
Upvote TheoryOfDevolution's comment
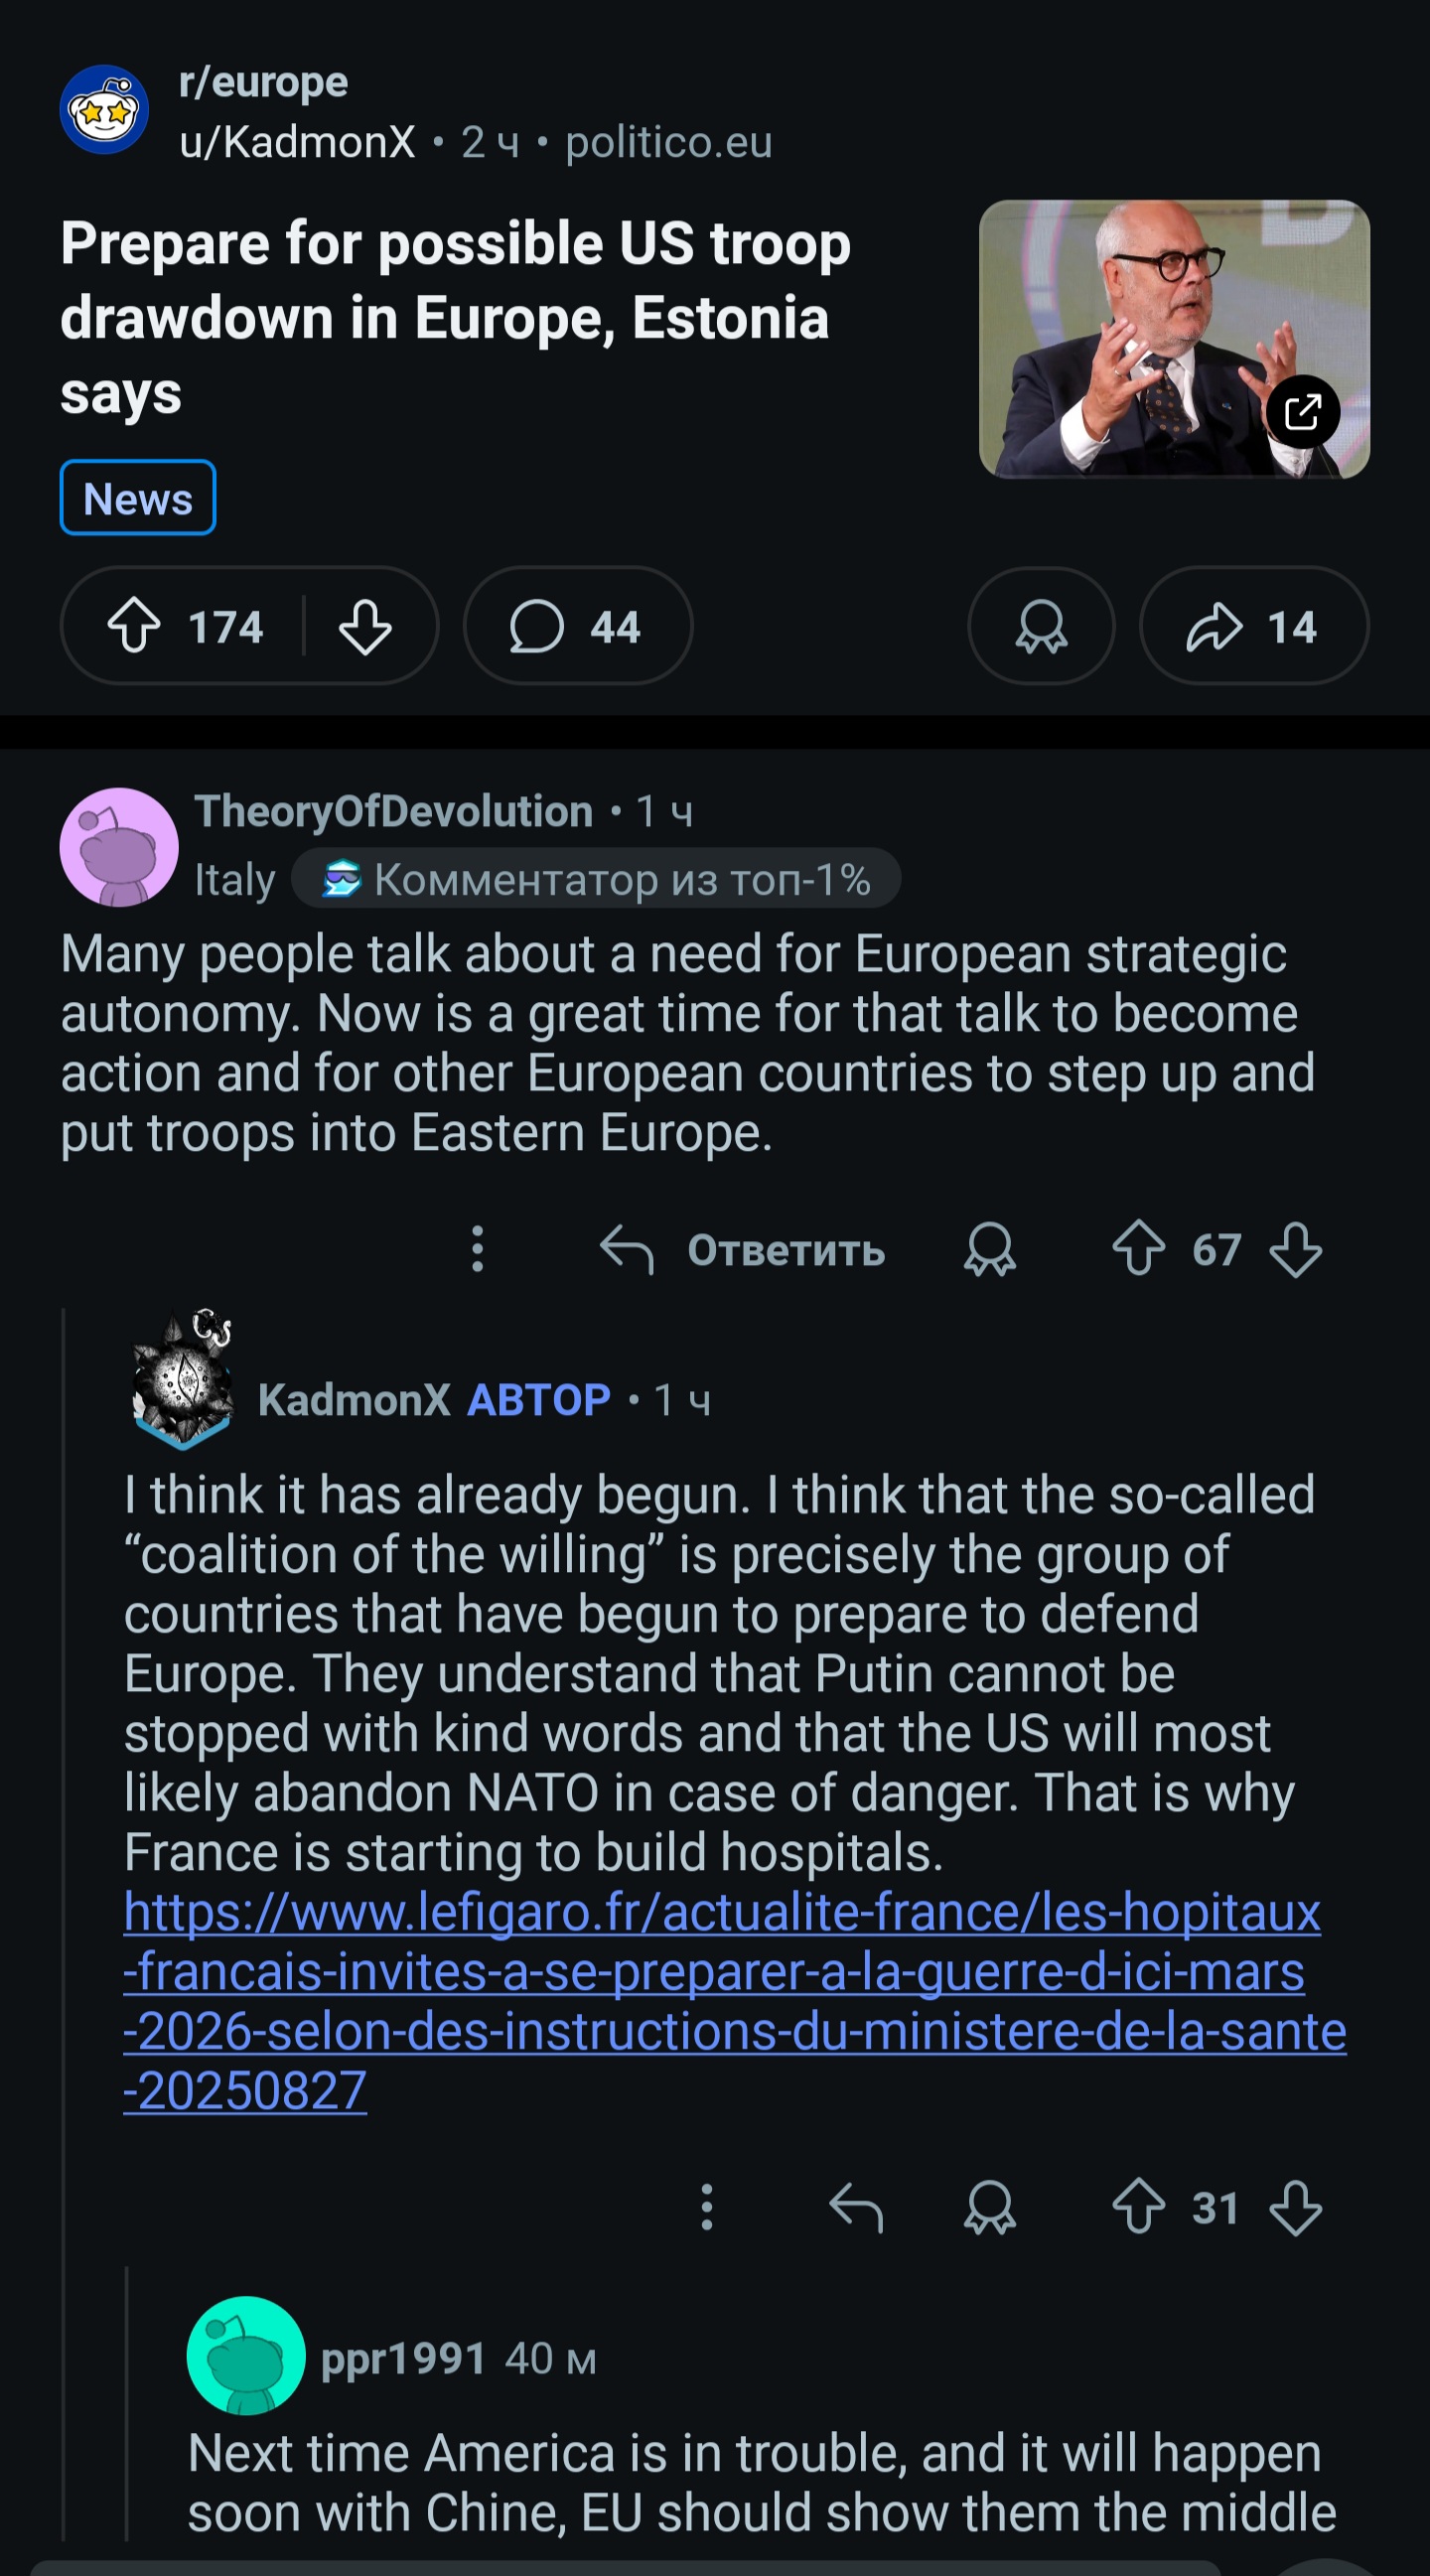pyautogui.click(x=1138, y=1250)
